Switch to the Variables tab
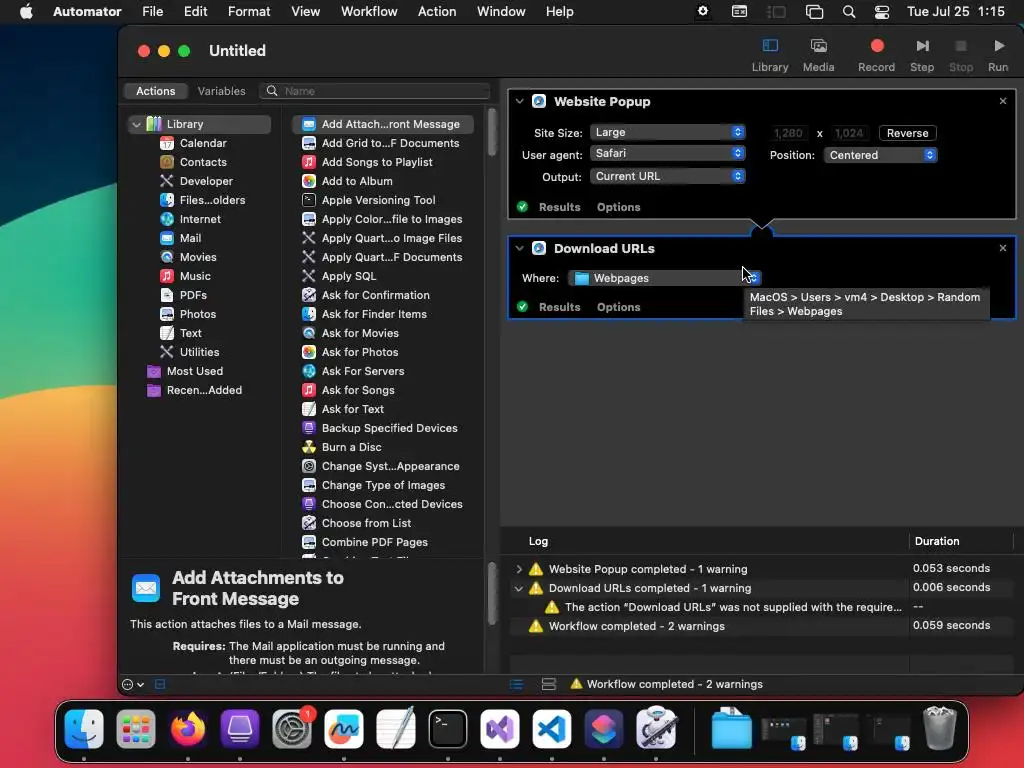Image resolution: width=1024 pixels, height=768 pixels. [x=221, y=91]
